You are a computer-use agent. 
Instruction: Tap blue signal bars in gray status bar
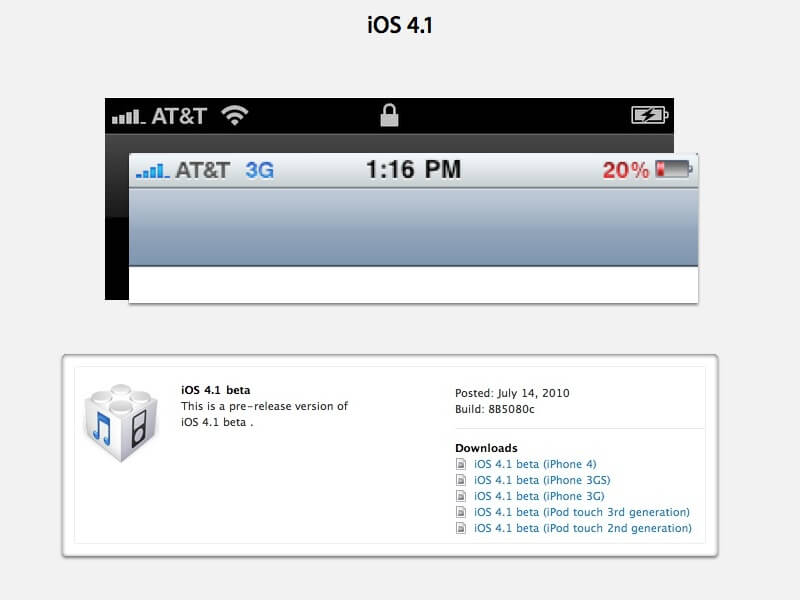coord(153,171)
